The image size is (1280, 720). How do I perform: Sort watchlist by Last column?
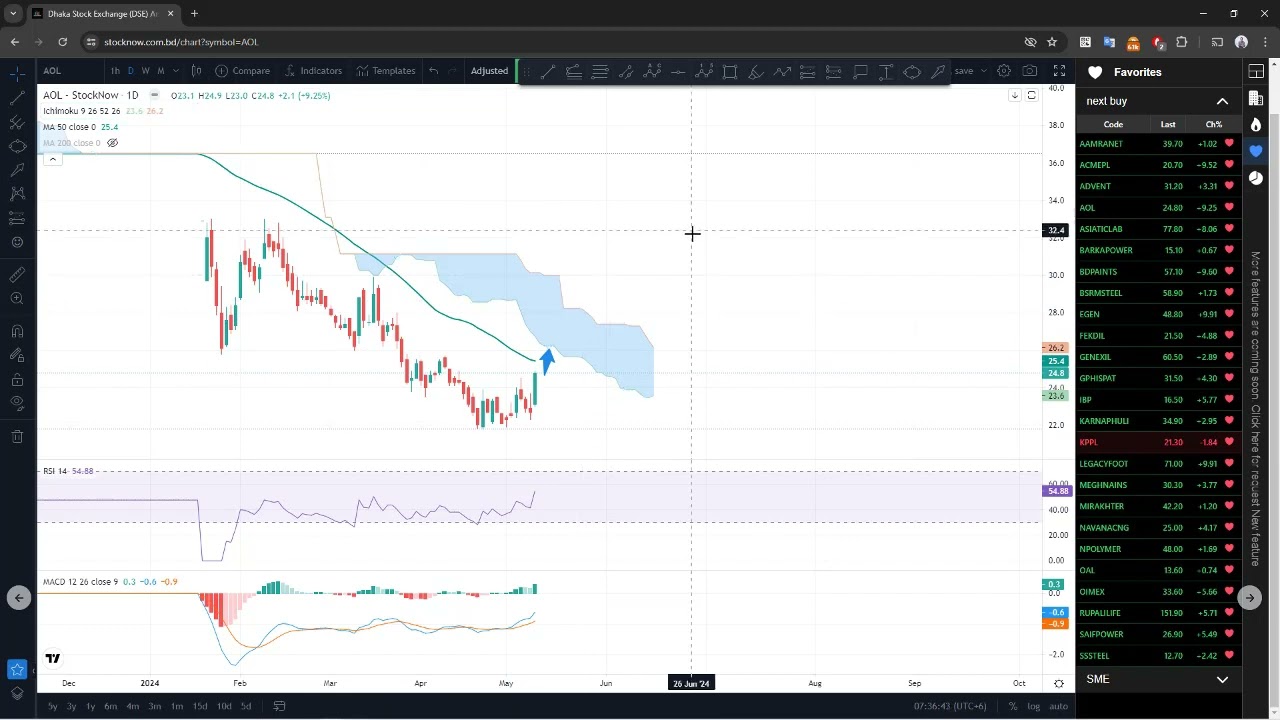(1167, 124)
